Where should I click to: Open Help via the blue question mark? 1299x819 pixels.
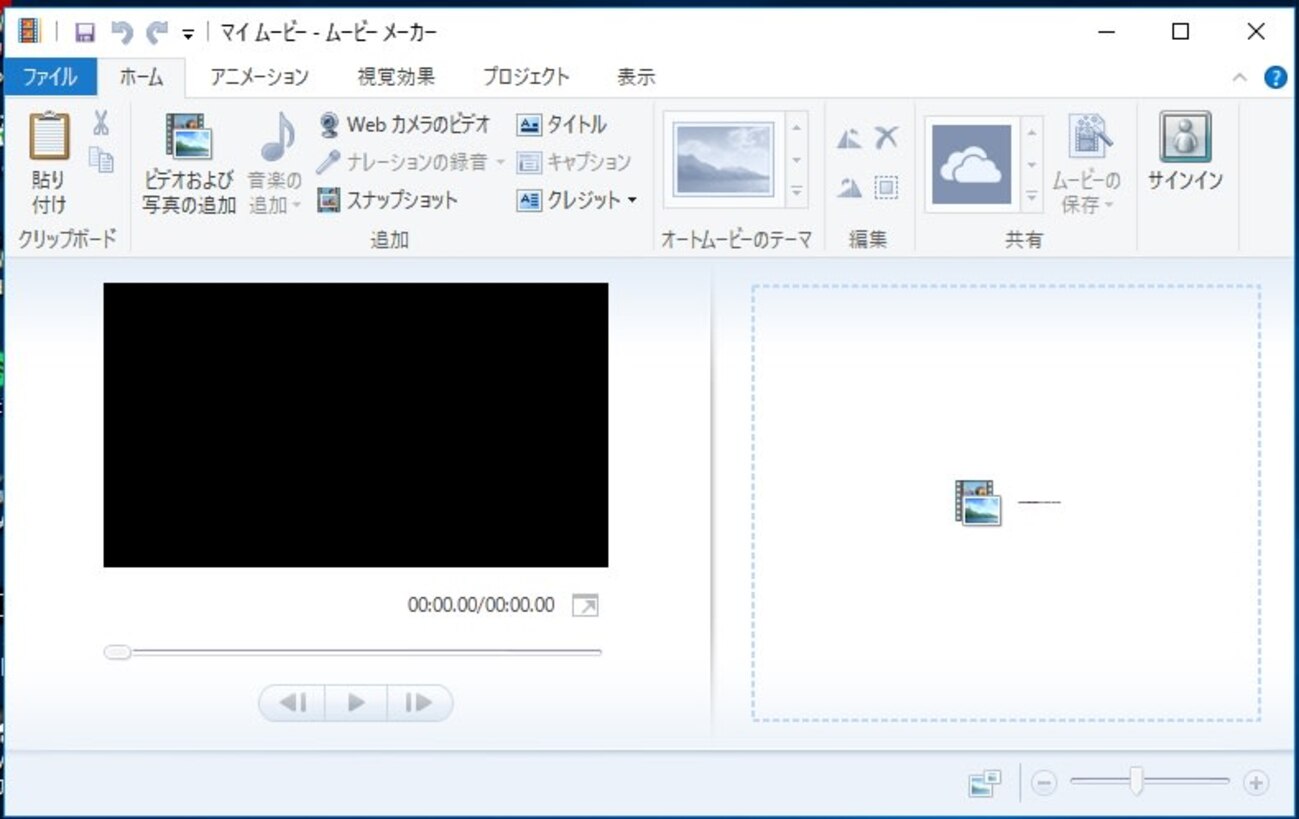tap(1275, 78)
